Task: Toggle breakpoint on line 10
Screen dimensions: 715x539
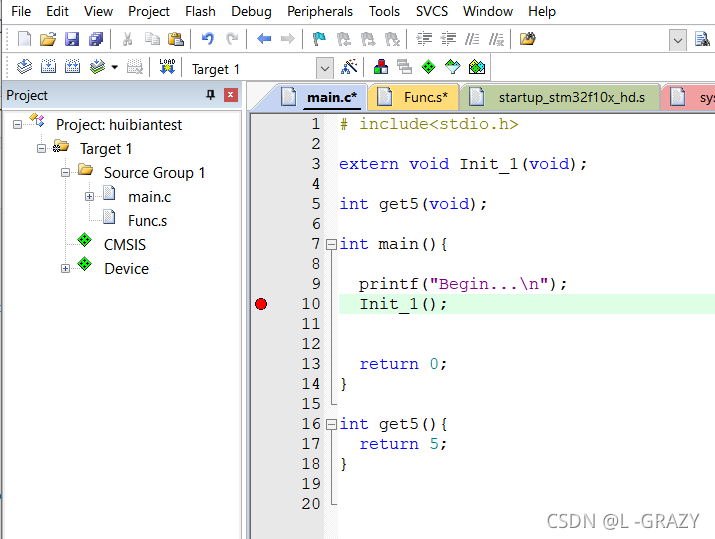Action: (x=261, y=304)
